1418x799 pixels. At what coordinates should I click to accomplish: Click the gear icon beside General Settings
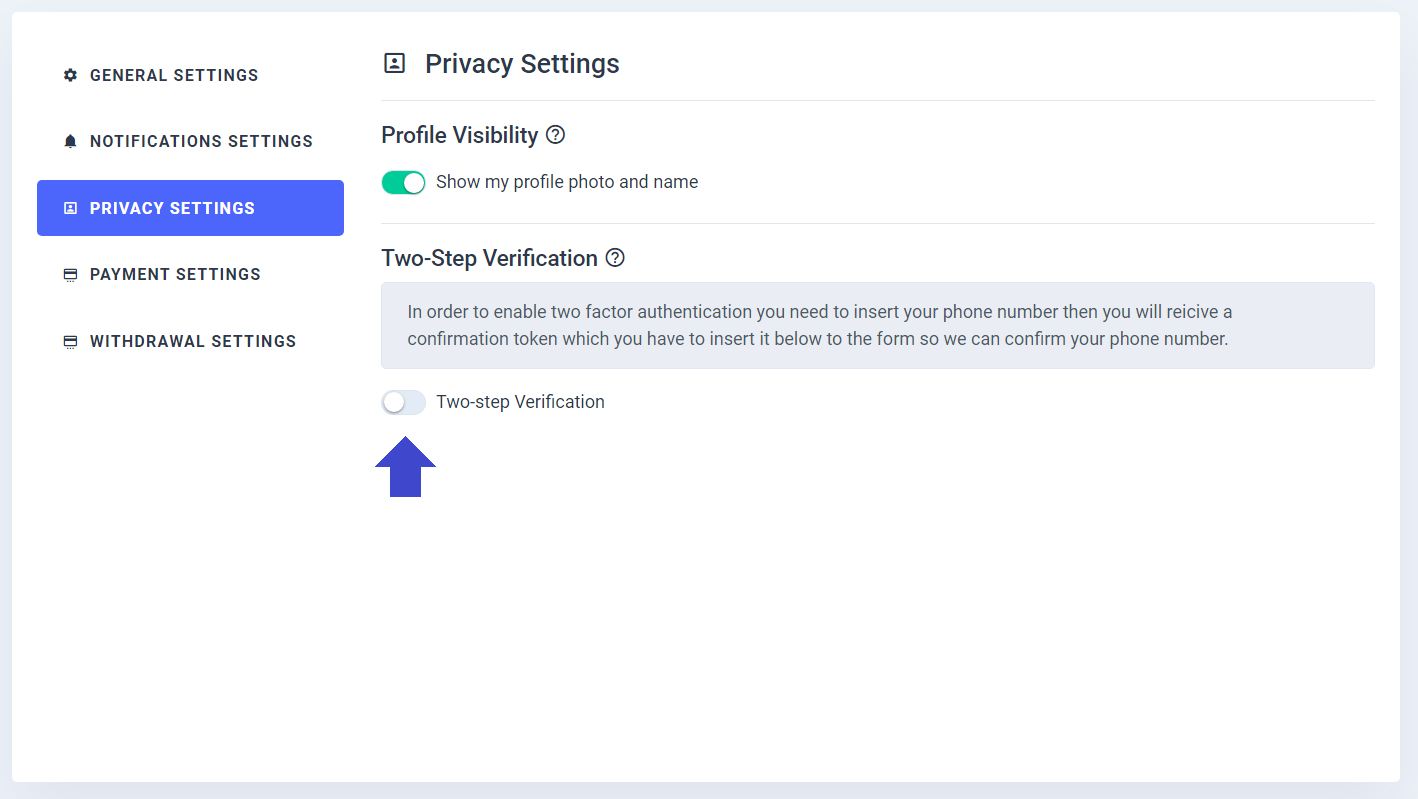[70, 75]
